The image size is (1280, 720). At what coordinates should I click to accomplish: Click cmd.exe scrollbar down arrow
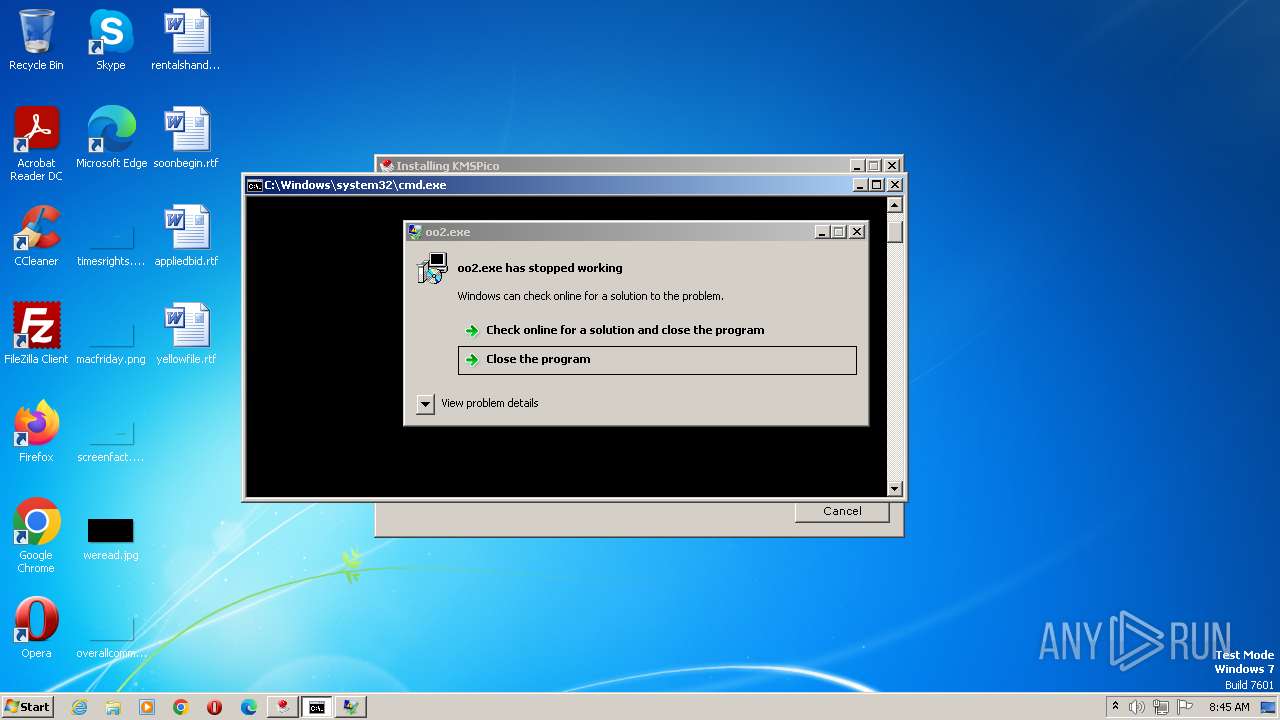895,489
